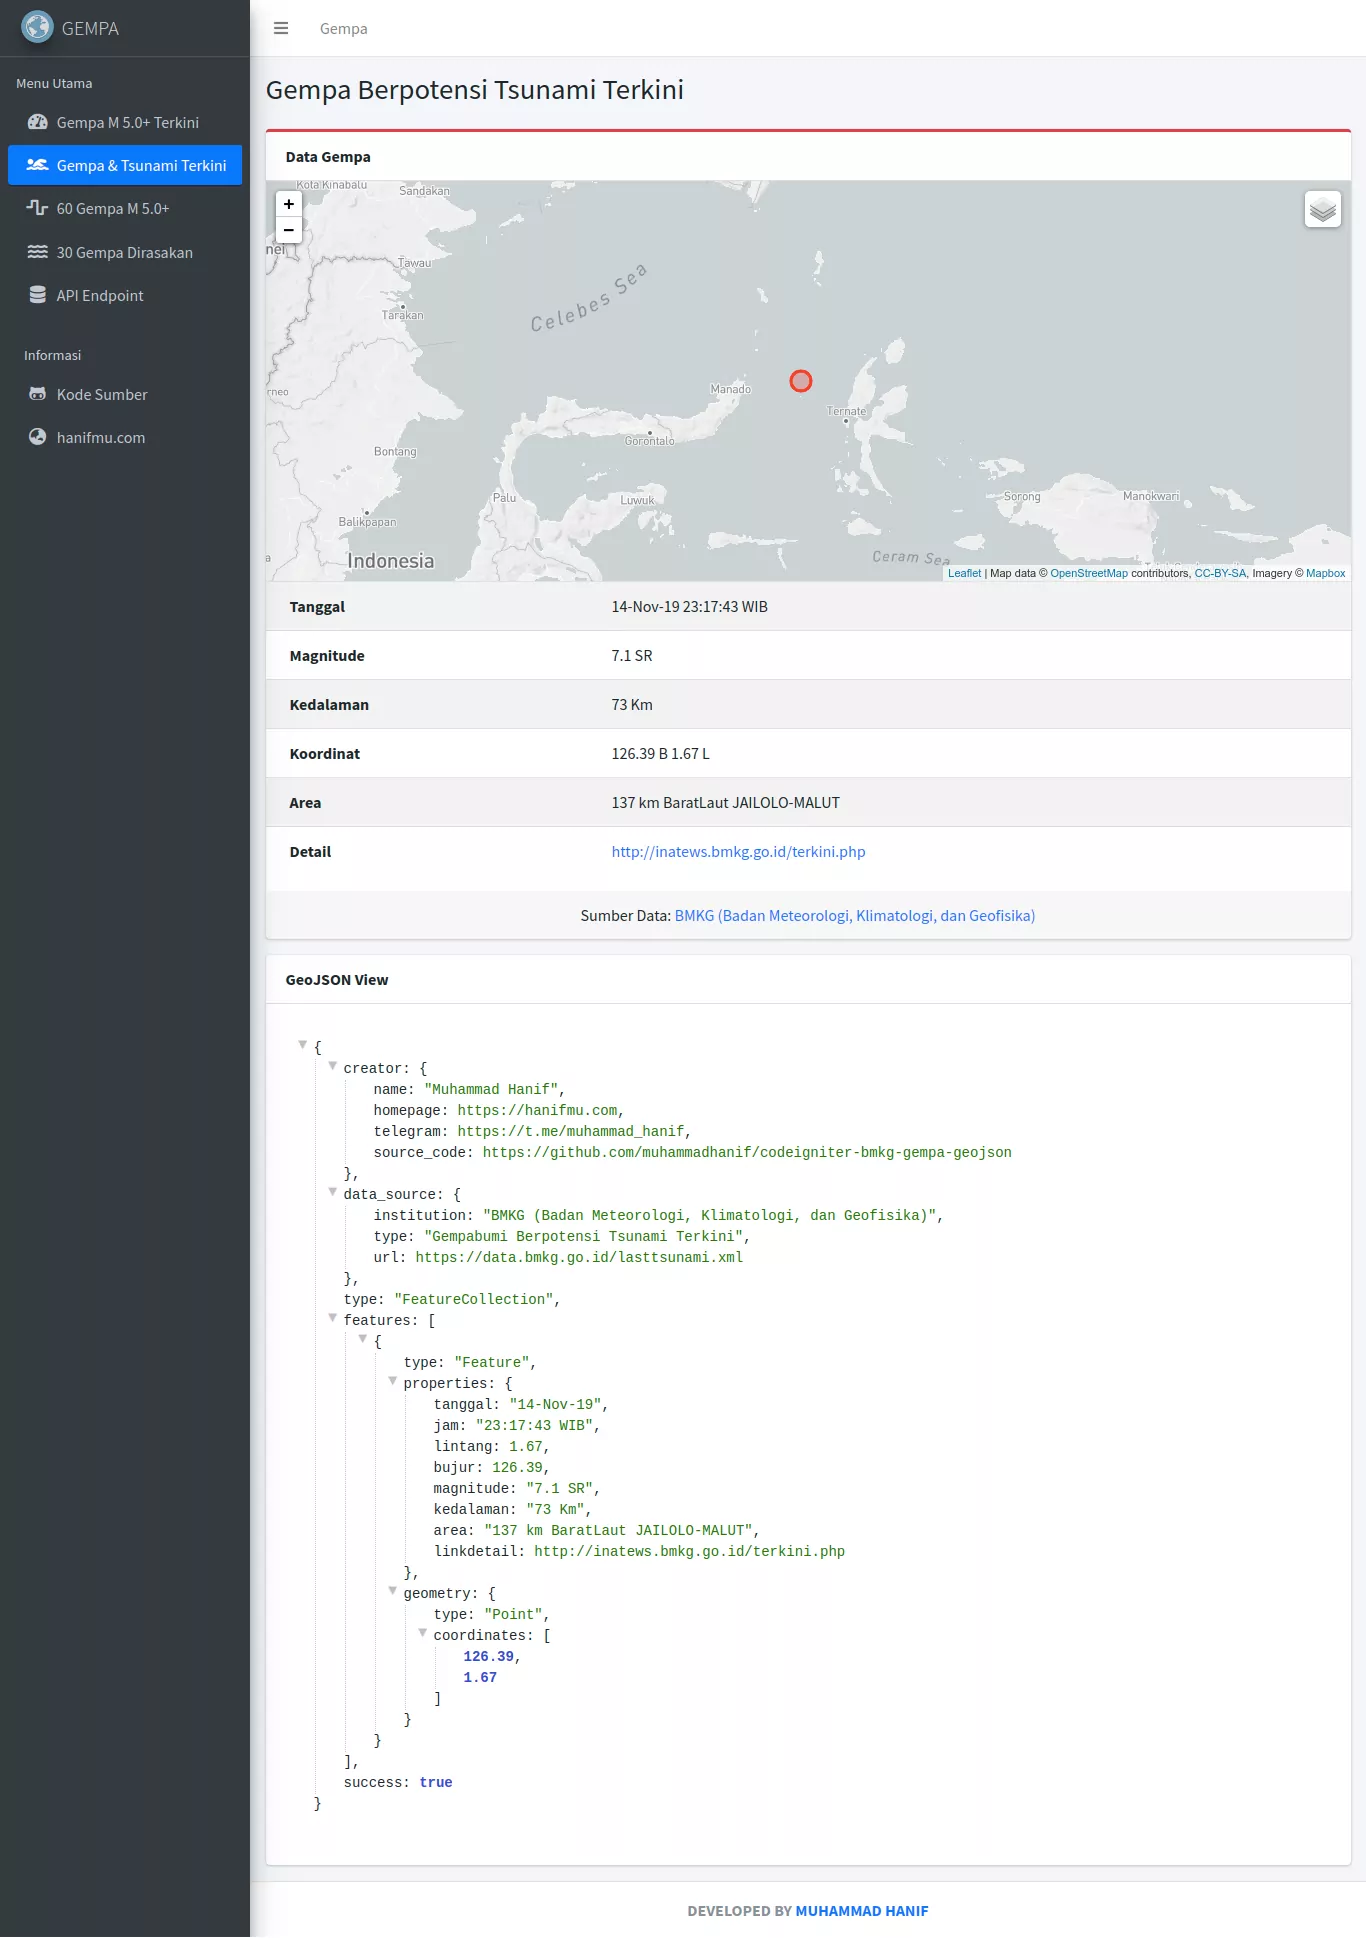1366x1938 pixels.
Task: Click GEMPA brand title in sidebar
Action: (90, 28)
